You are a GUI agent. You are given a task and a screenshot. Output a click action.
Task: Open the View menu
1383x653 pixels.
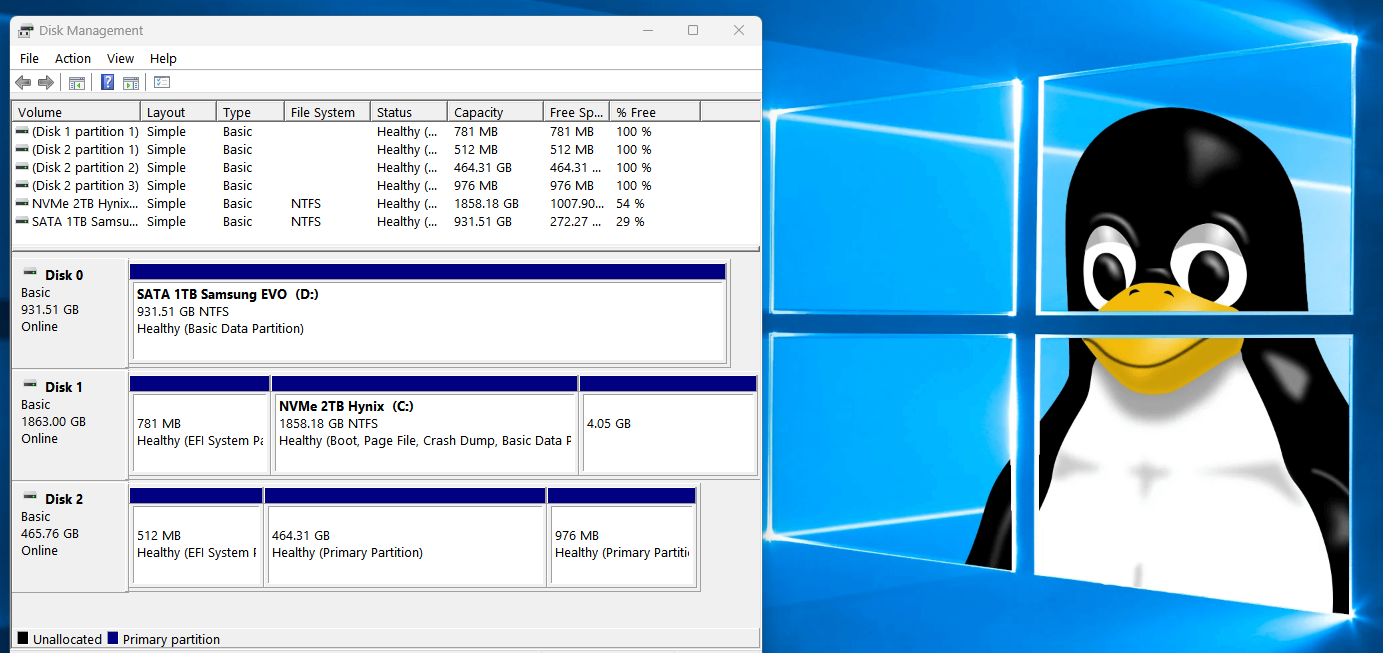click(x=120, y=59)
